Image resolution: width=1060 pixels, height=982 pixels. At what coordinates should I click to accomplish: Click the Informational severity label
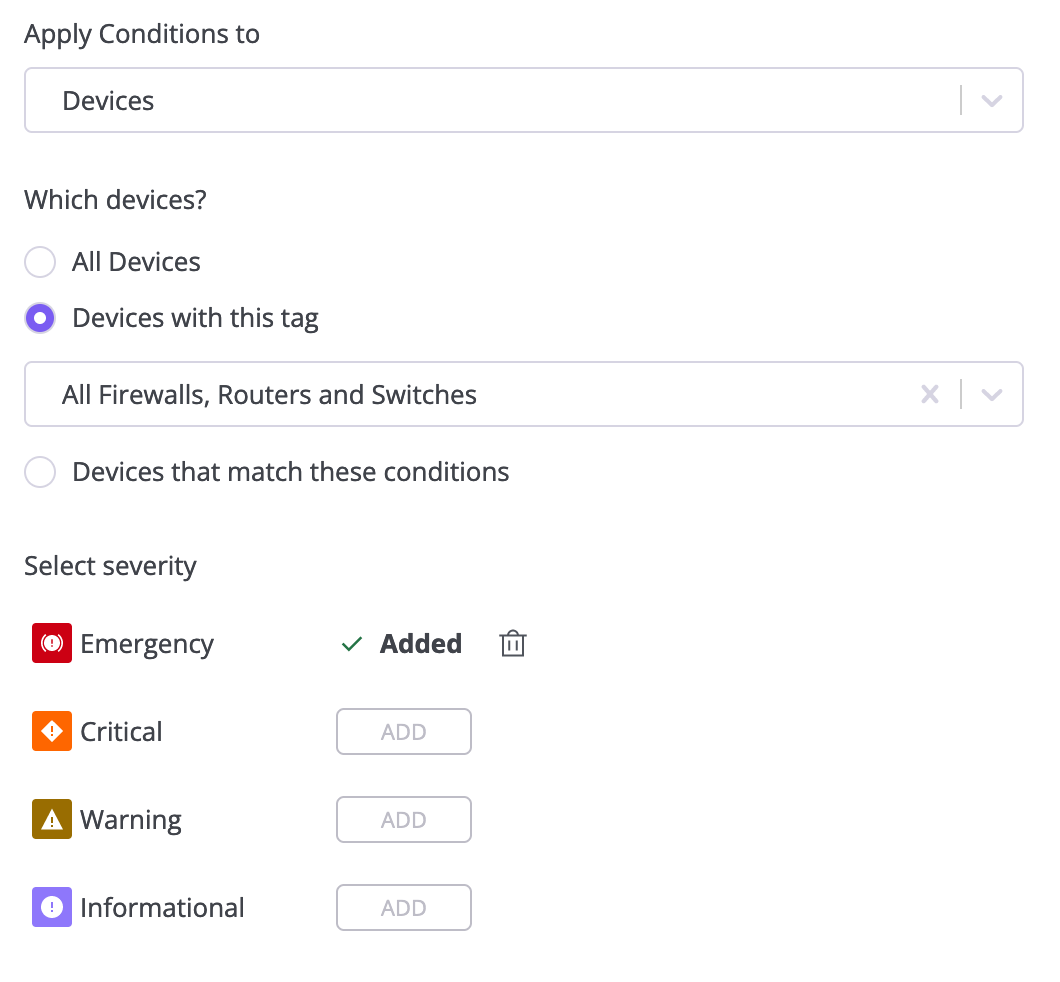pos(162,908)
